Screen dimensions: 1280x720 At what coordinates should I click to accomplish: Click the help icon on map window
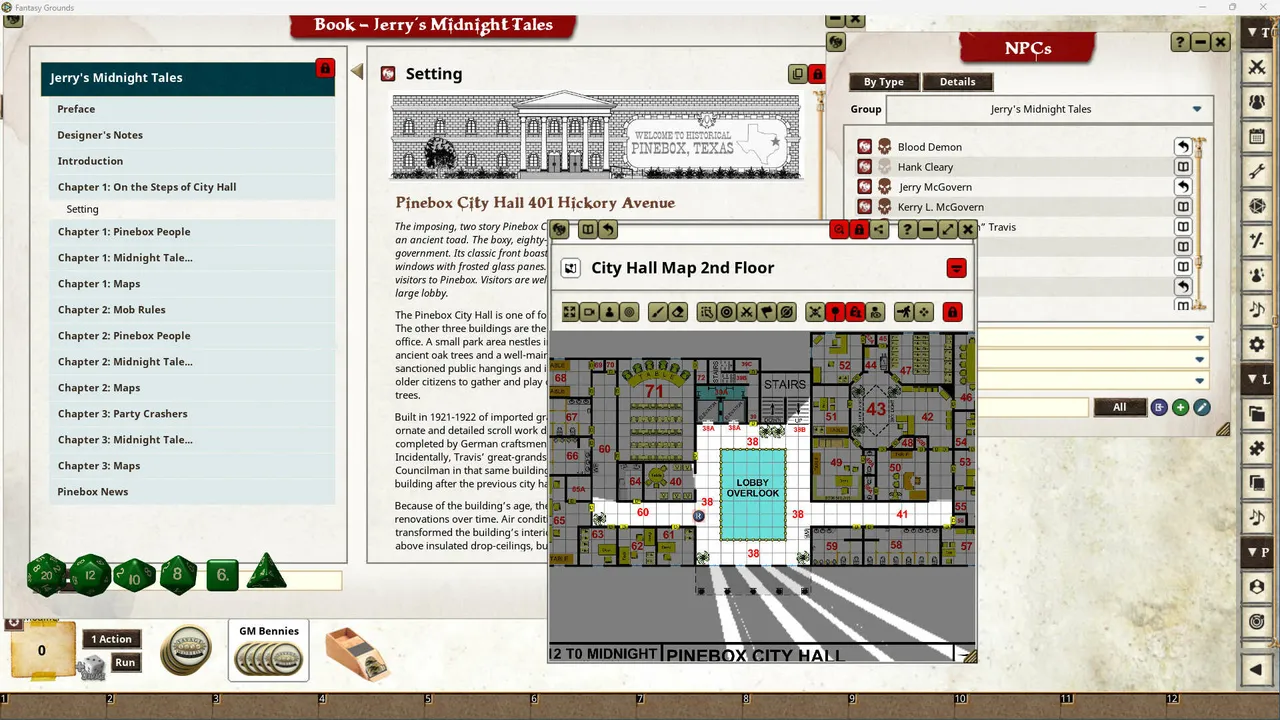pyautogui.click(x=907, y=230)
